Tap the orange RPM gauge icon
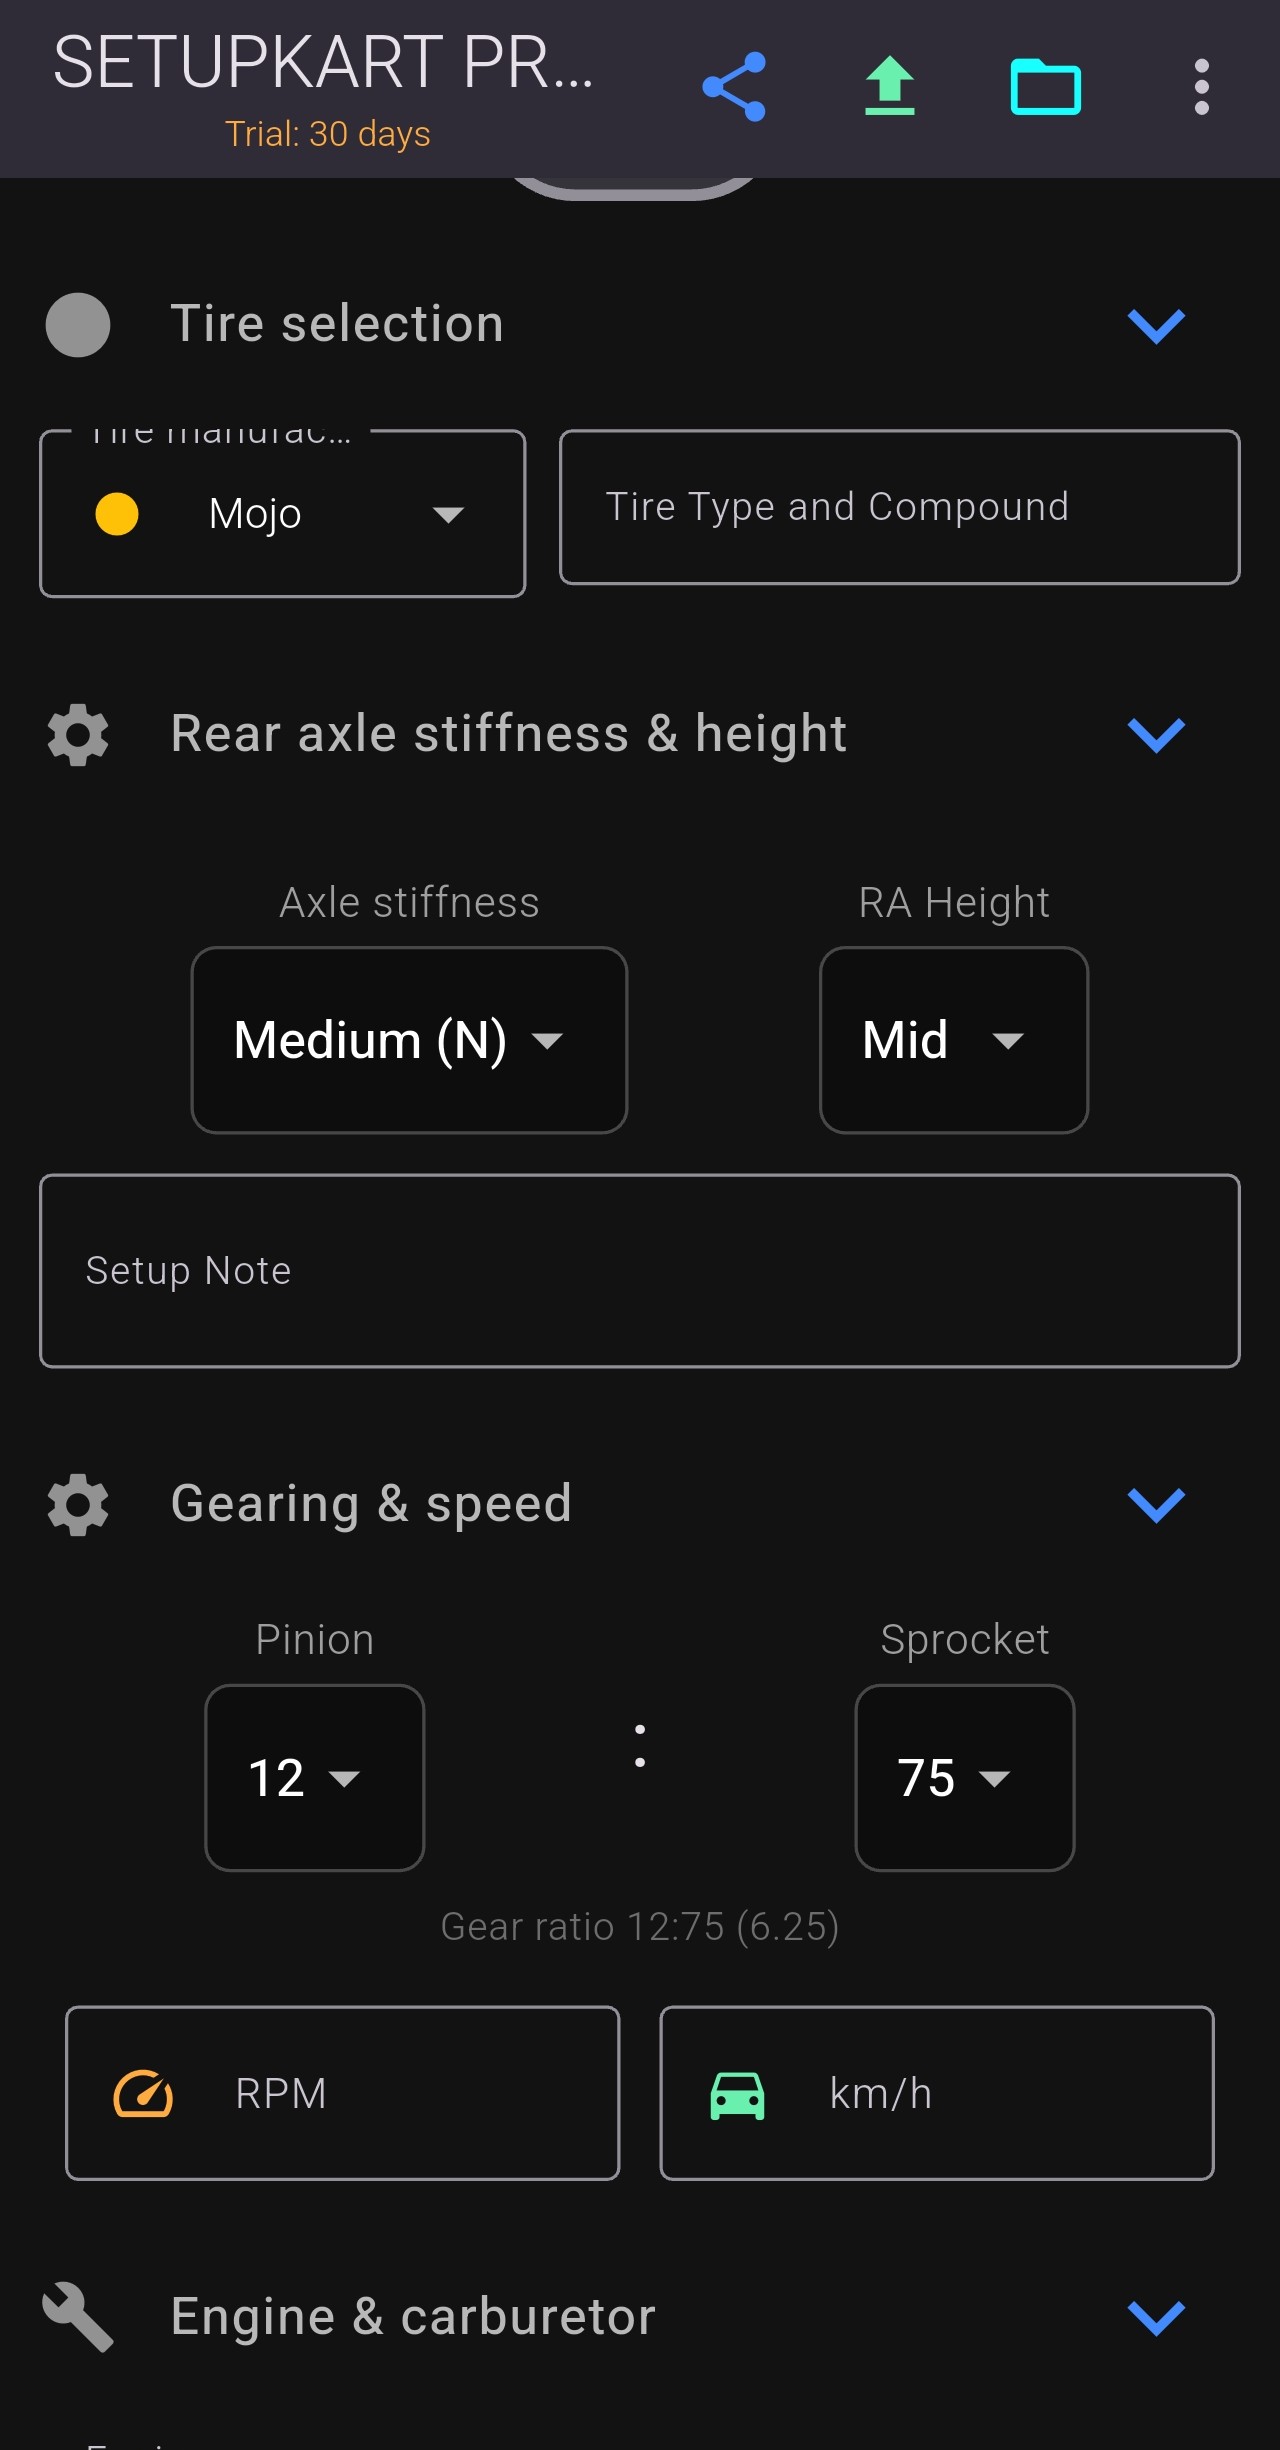 tap(143, 2094)
